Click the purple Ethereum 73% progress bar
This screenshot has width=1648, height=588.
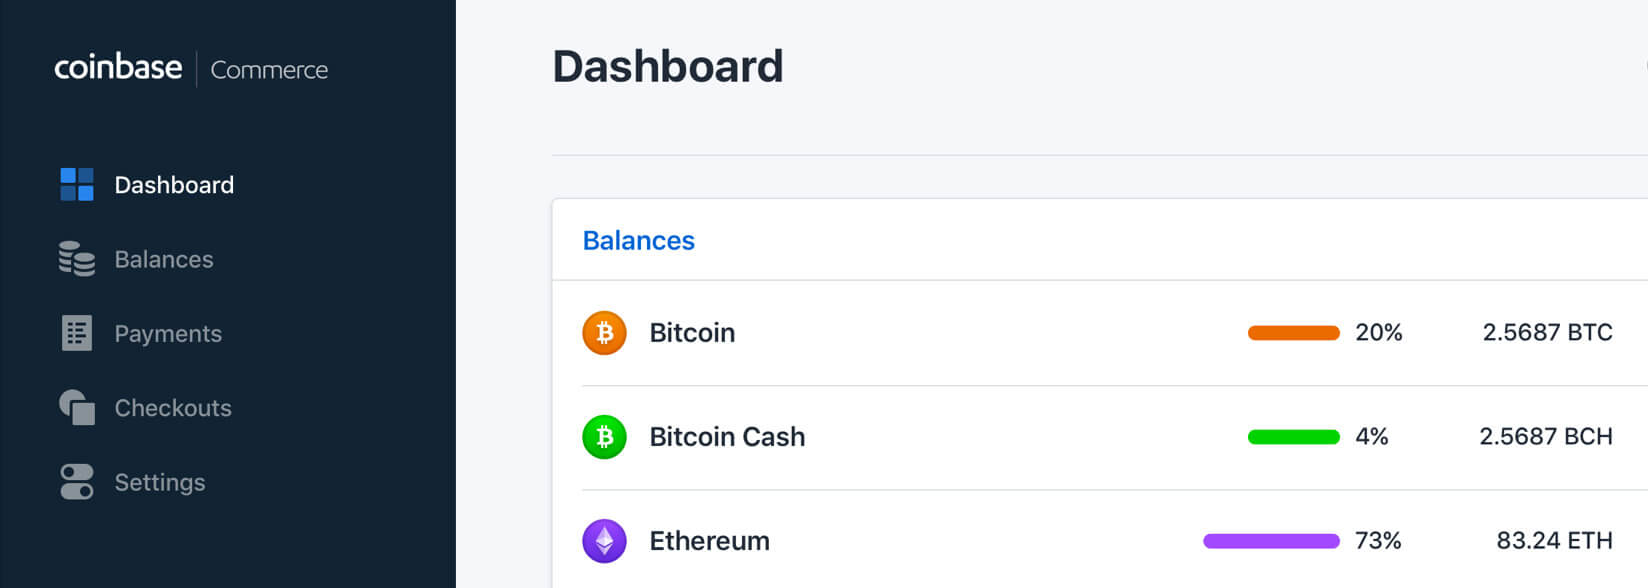click(x=1271, y=540)
